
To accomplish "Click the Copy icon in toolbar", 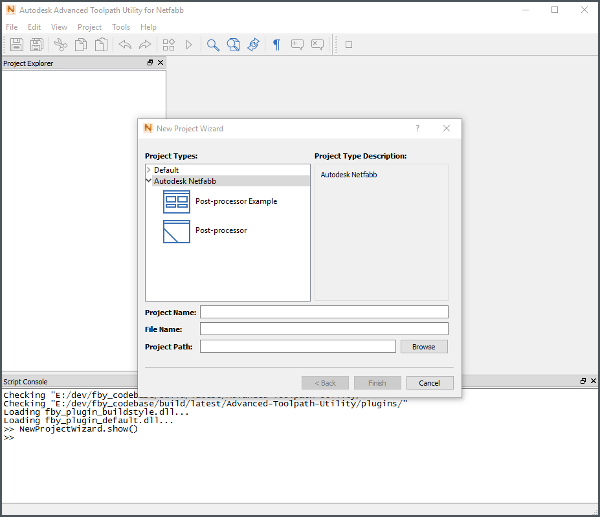I will (x=81, y=44).
